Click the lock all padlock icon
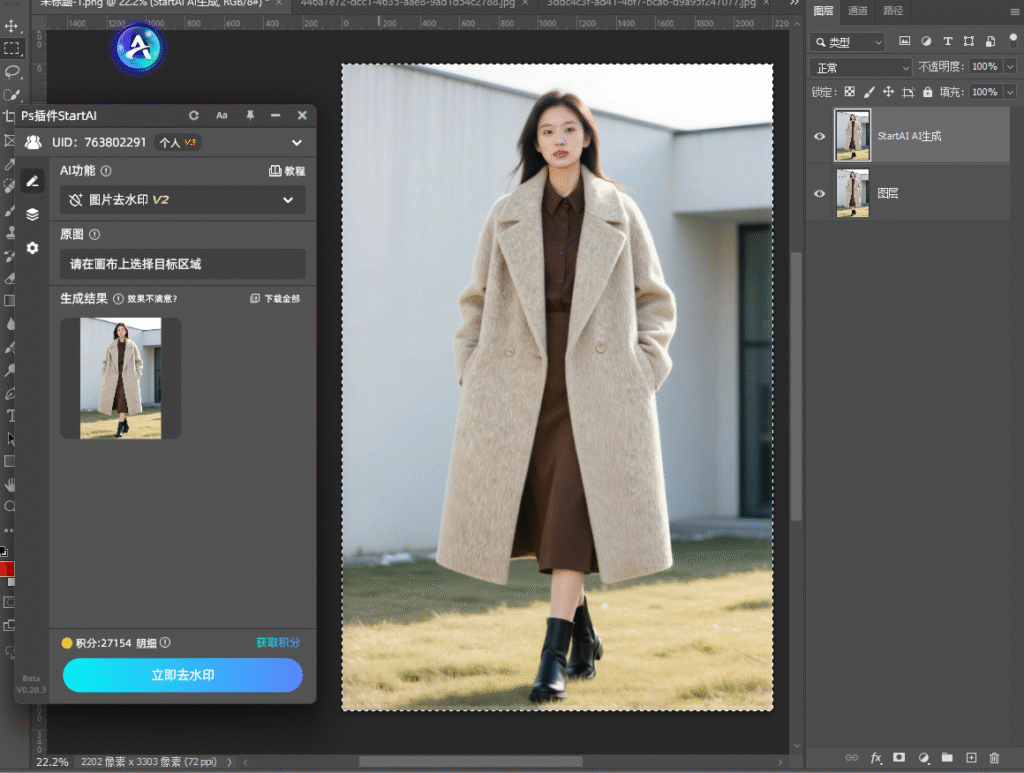Viewport: 1024px width, 773px height. click(x=927, y=92)
